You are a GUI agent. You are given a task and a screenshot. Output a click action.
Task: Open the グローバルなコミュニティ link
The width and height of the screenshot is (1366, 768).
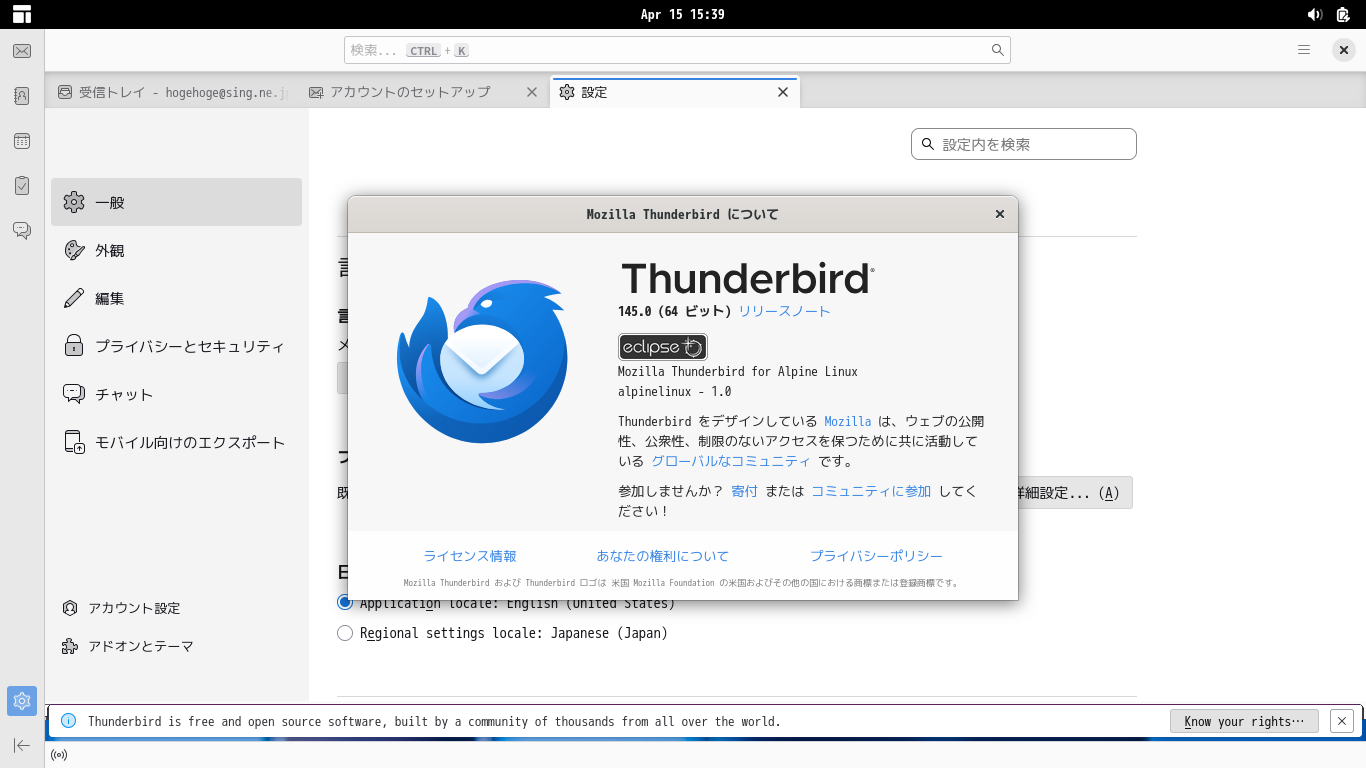tap(731, 461)
